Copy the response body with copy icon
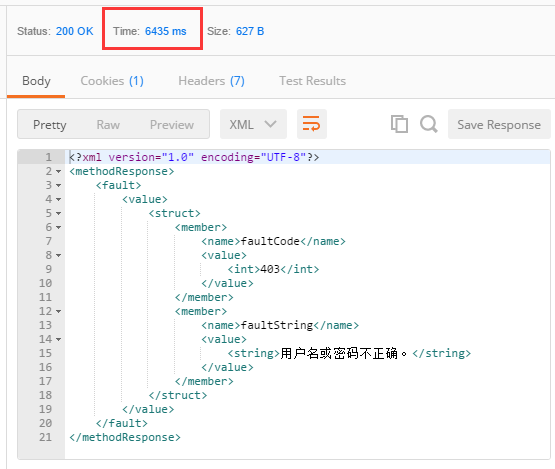This screenshot has width=555, height=469. tap(399, 124)
